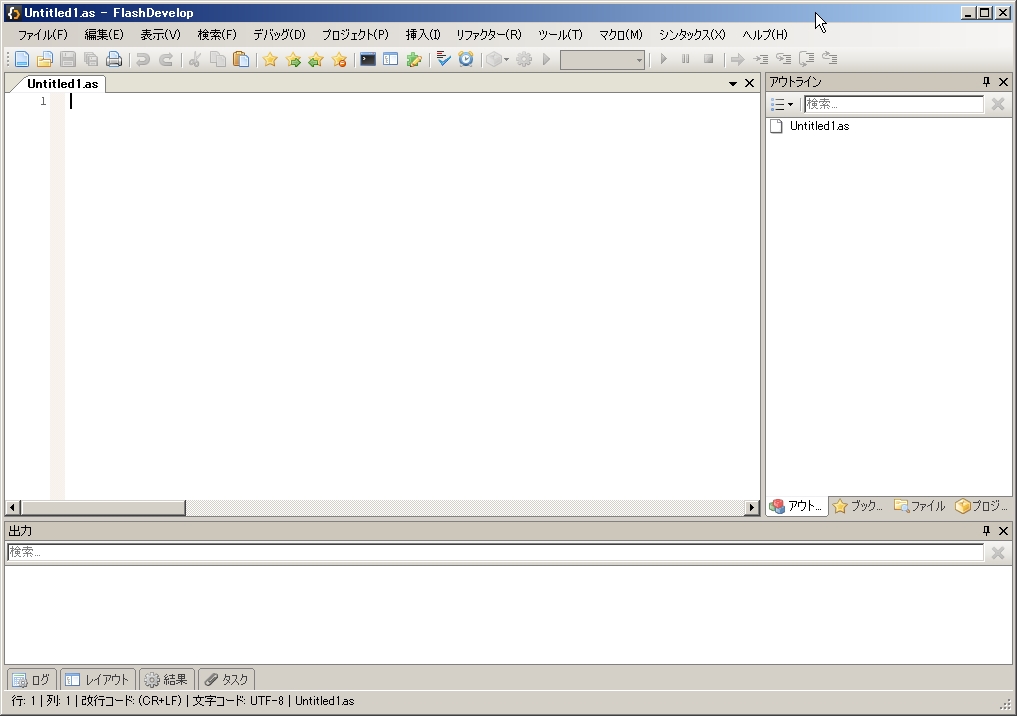Click the Paste clipboard icon
Screen dimensions: 1017x716
coord(241,60)
